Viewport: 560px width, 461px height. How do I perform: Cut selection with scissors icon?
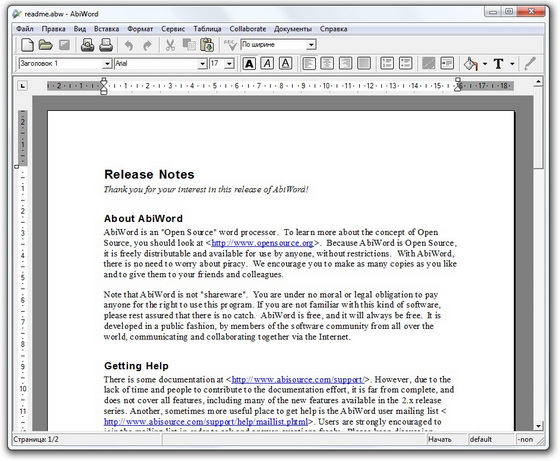point(170,45)
